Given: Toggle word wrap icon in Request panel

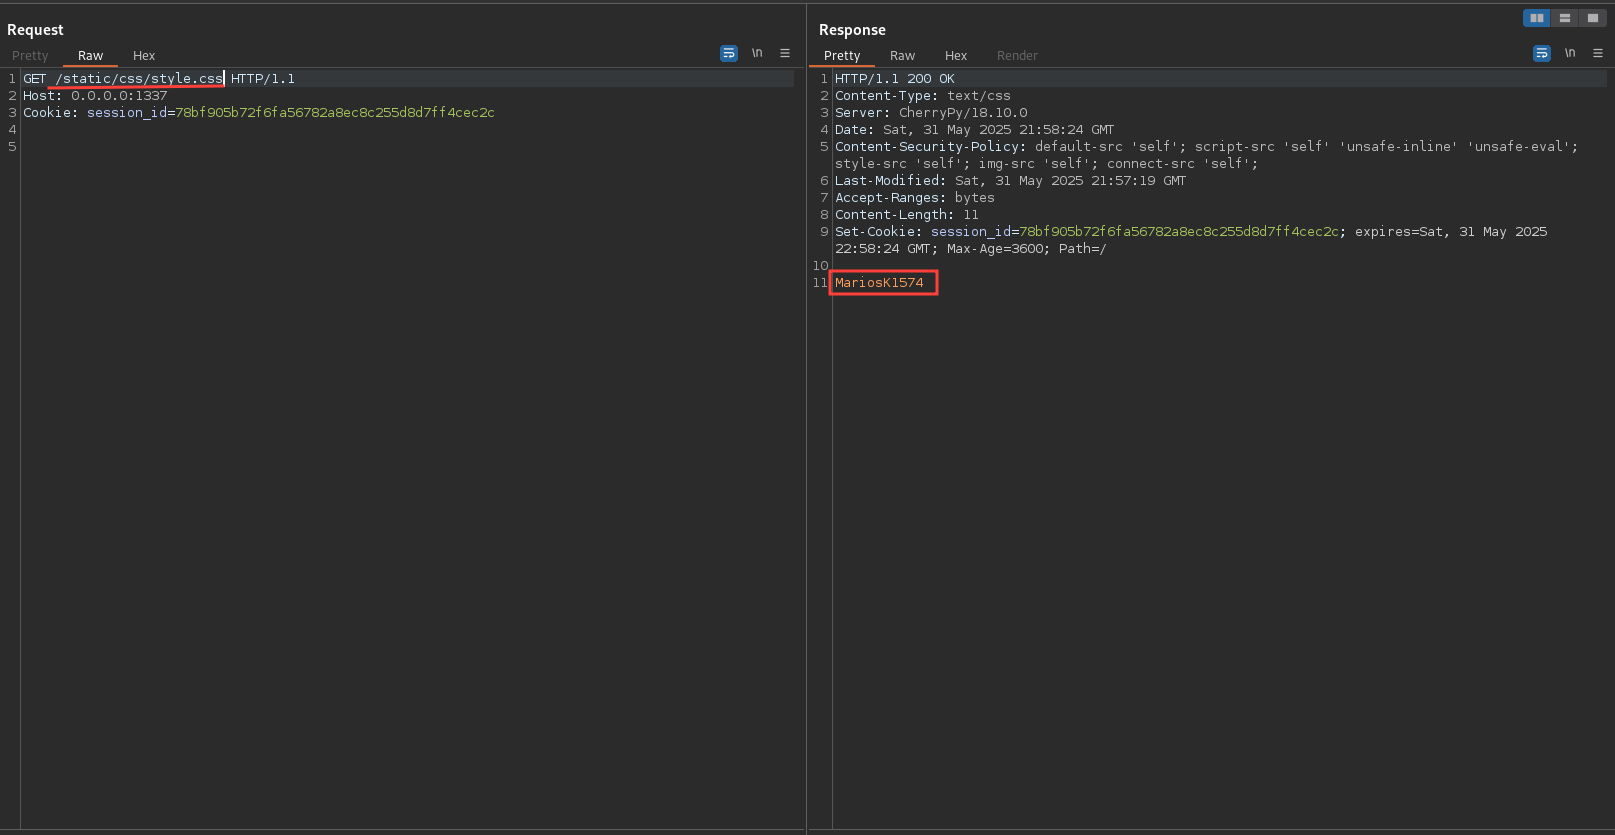Looking at the screenshot, I should [x=729, y=54].
